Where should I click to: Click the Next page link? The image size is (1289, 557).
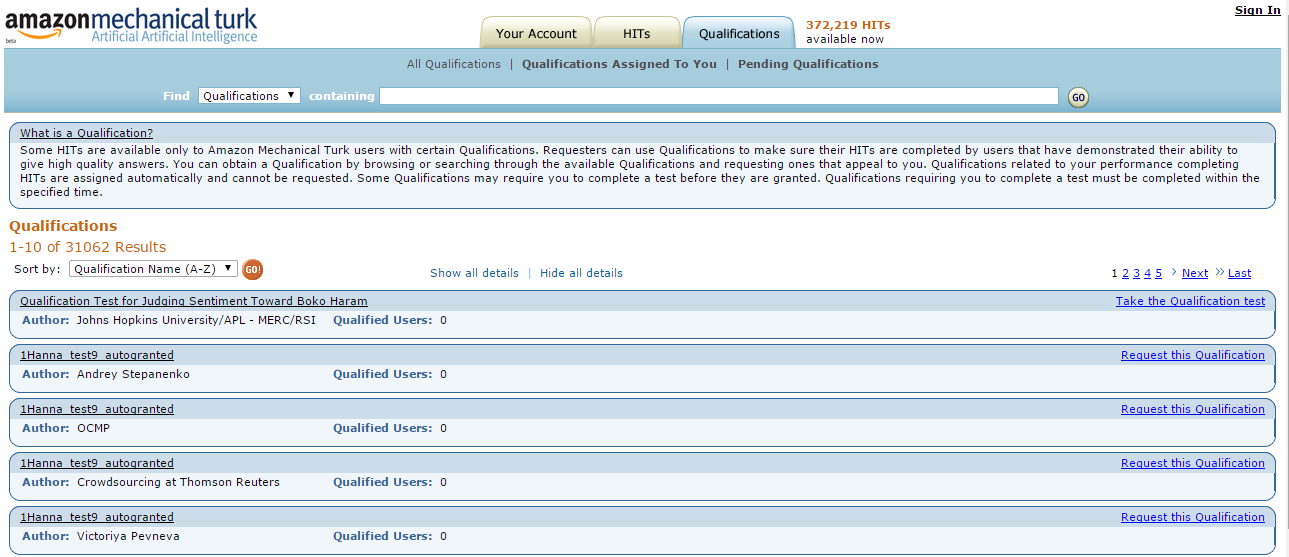(x=1195, y=273)
